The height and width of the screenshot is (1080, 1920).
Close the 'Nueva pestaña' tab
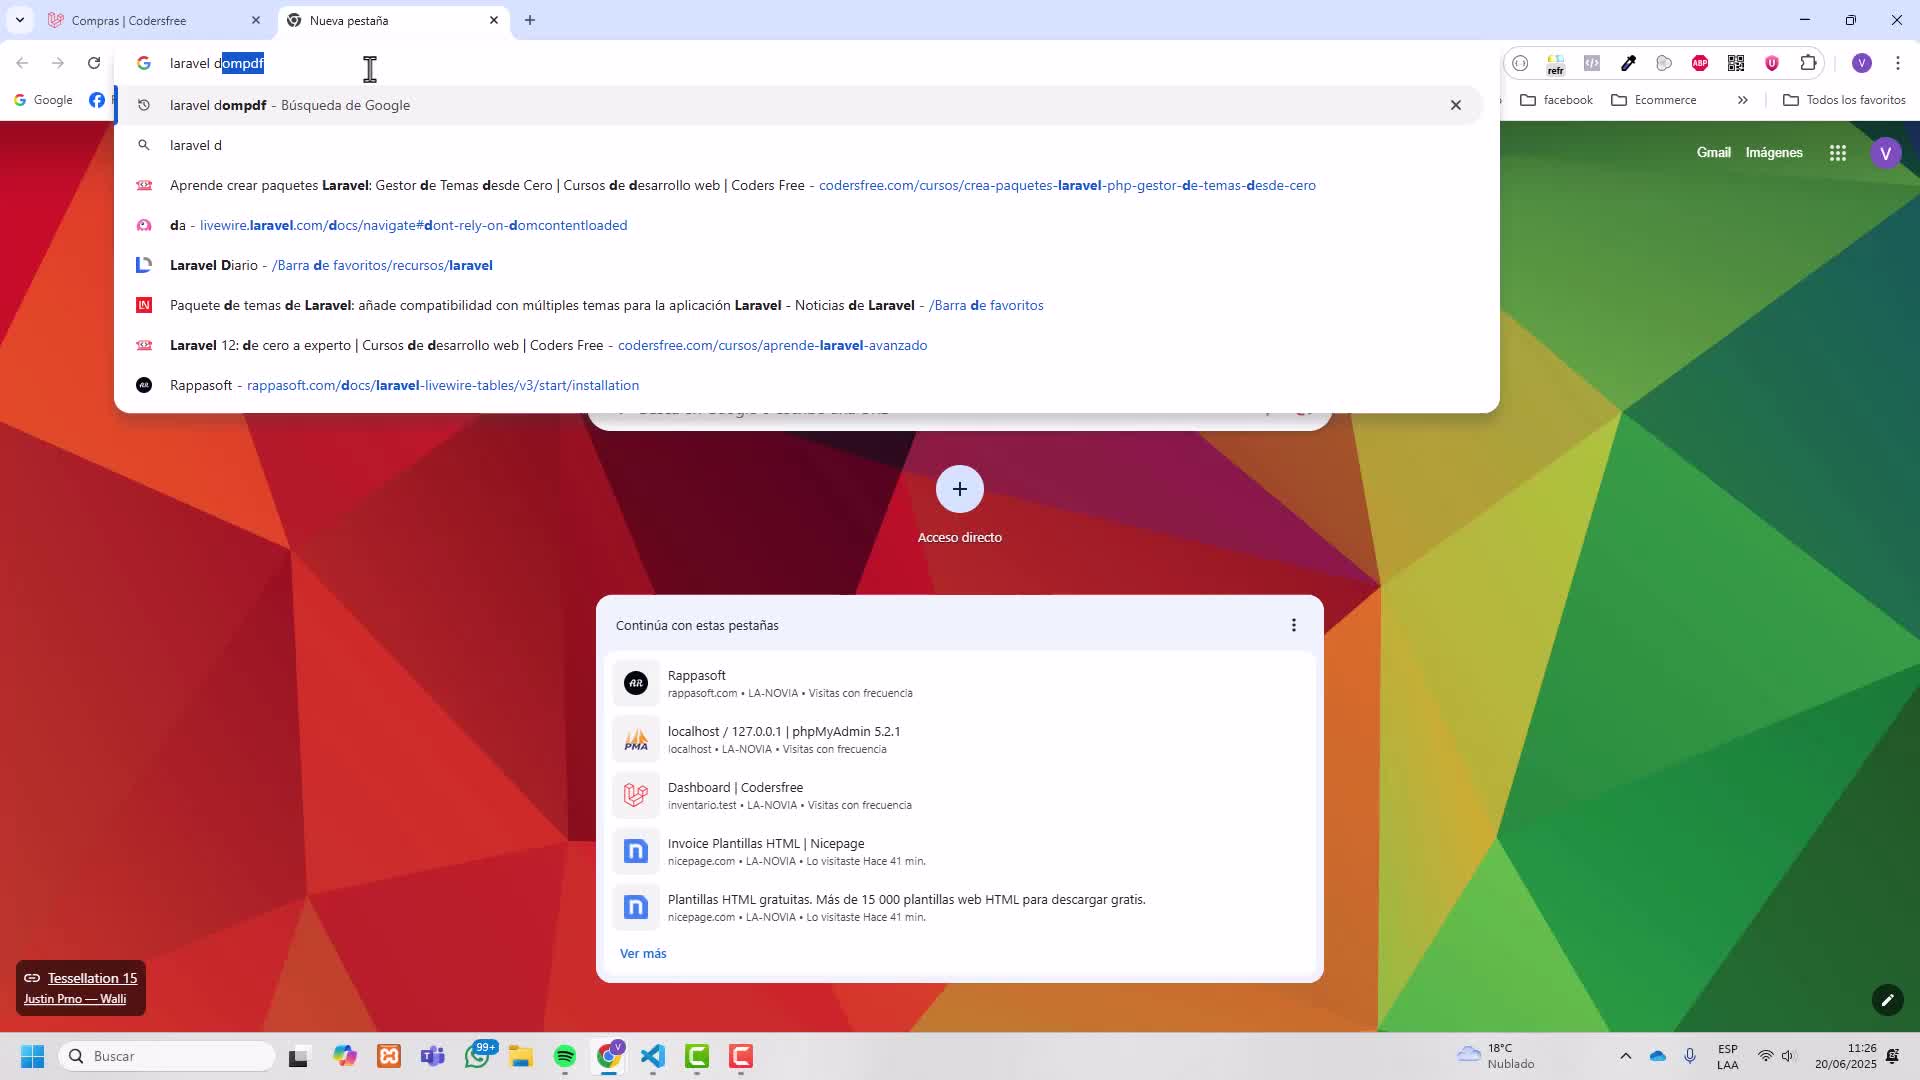pyautogui.click(x=494, y=20)
